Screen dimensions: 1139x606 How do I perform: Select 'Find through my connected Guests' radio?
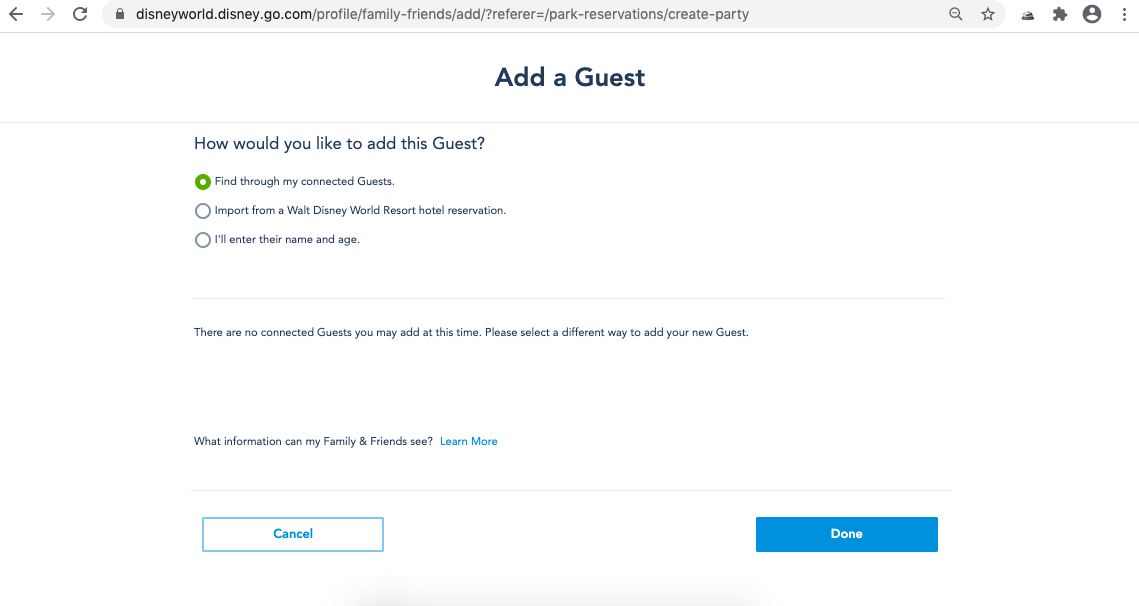tap(203, 182)
